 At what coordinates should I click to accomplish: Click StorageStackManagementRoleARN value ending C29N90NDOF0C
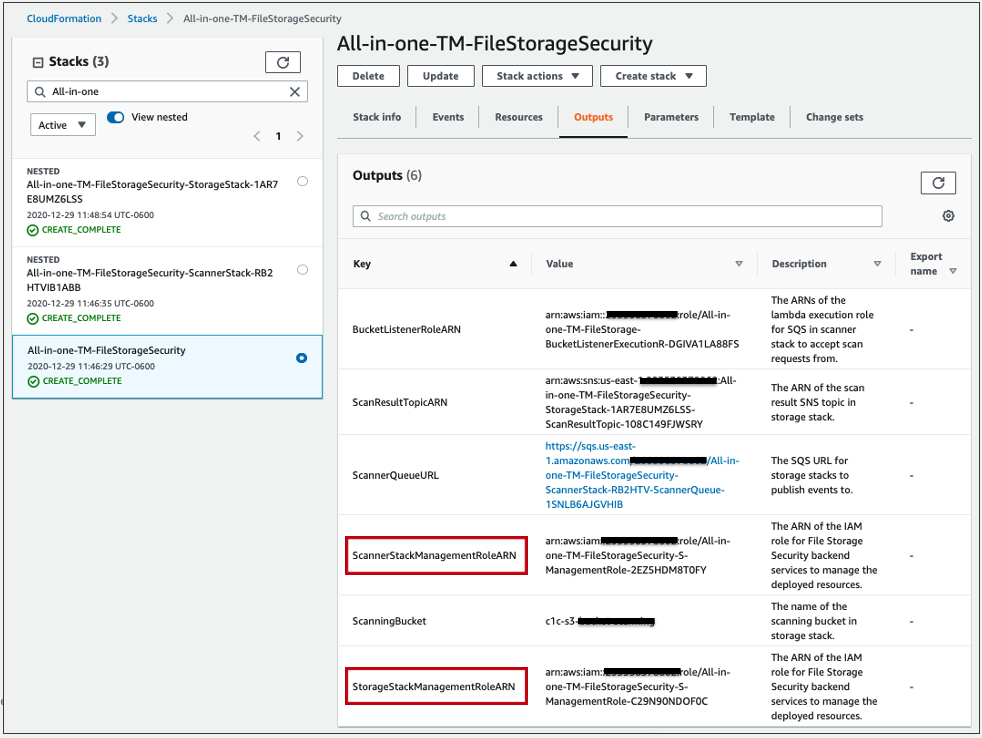[x=638, y=687]
